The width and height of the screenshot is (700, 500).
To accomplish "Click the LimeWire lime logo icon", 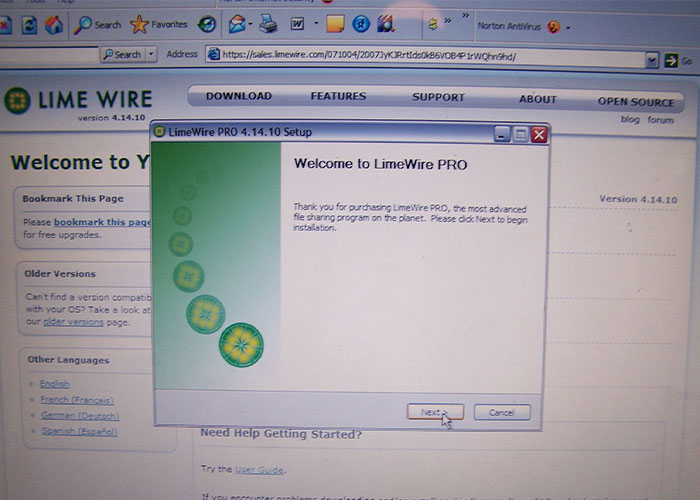I will 17,101.
